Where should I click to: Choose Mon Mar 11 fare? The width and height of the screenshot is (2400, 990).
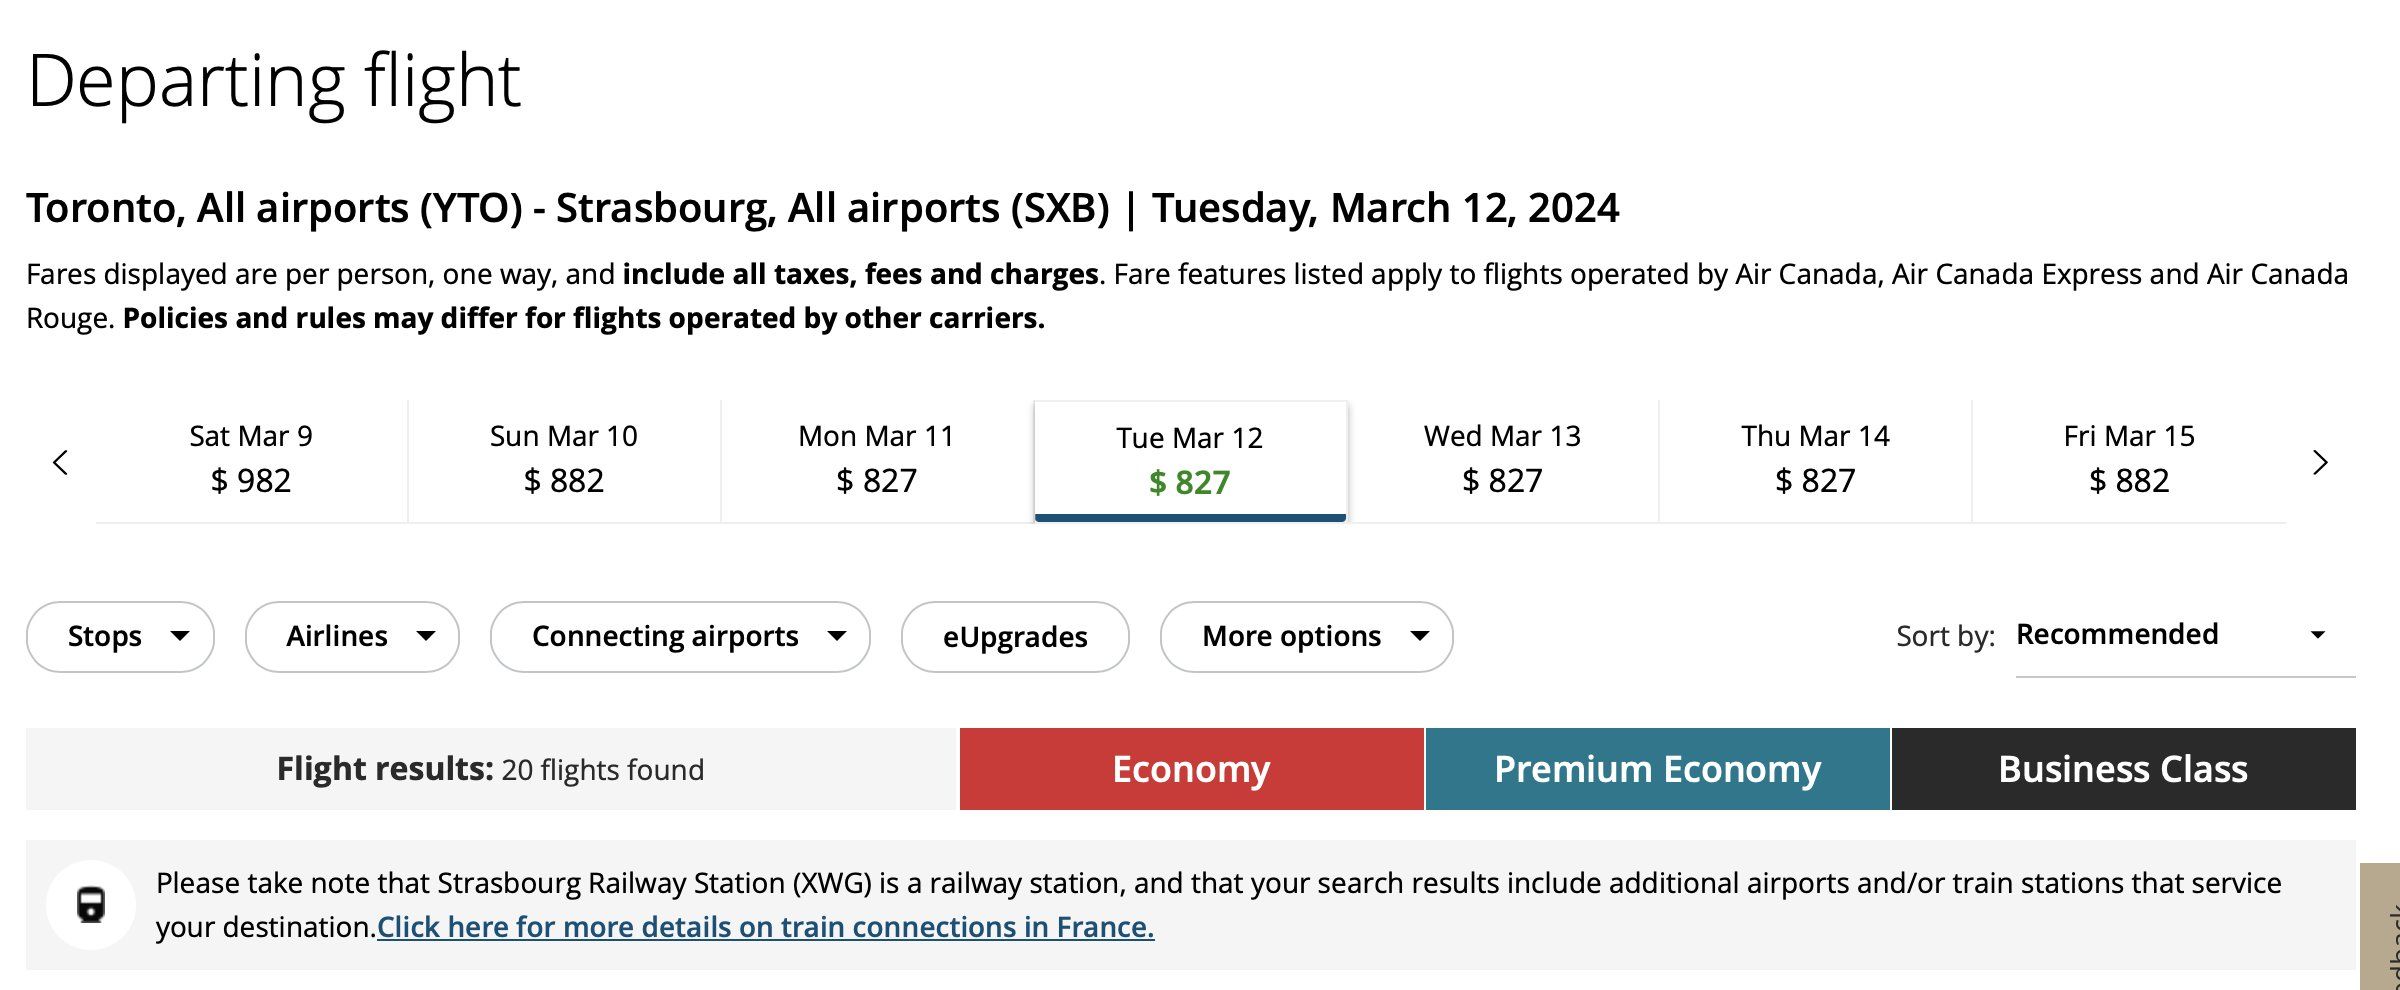877,460
